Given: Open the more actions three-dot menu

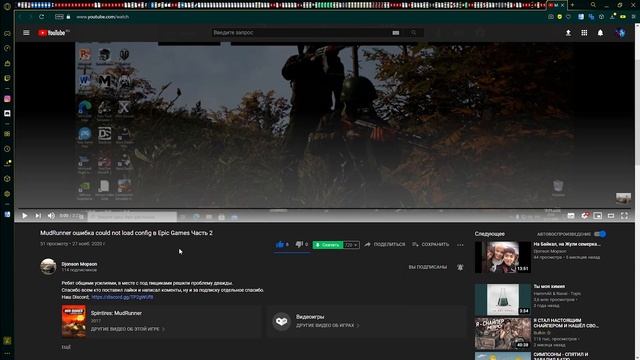Looking at the screenshot, I should point(460,245).
